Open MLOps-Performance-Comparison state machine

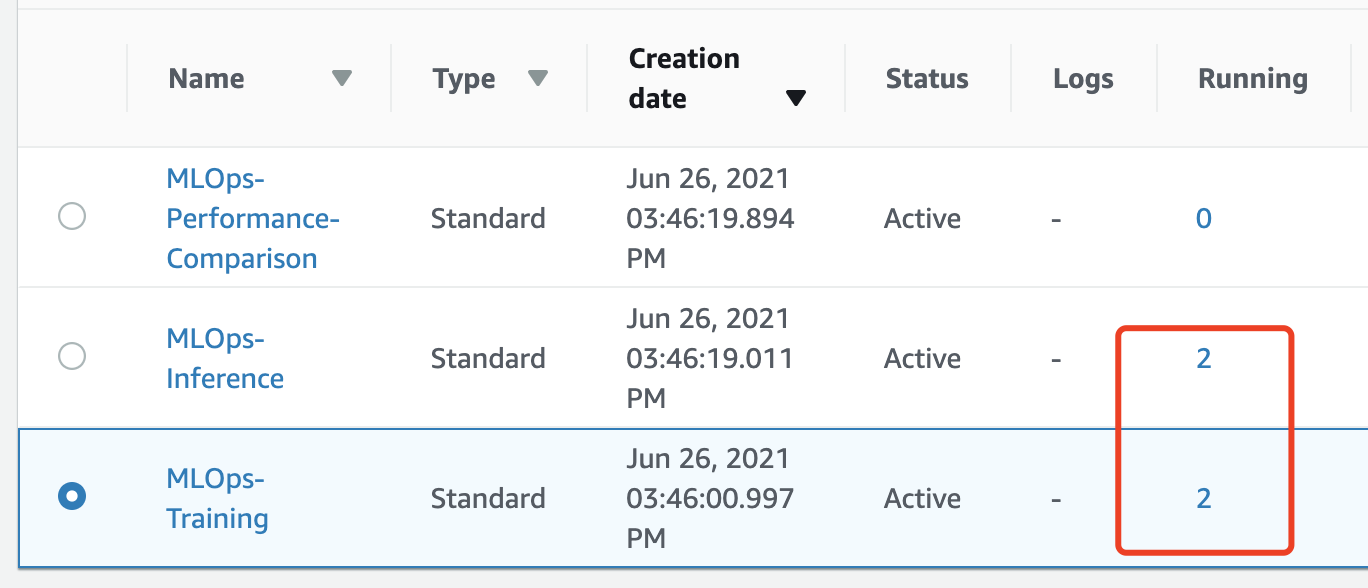pos(253,218)
